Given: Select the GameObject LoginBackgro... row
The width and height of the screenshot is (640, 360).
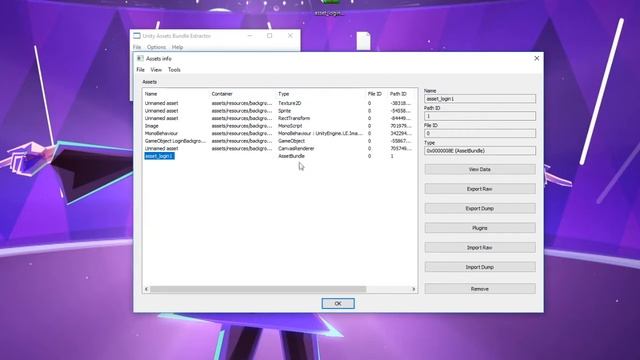Looking at the screenshot, I should click(x=280, y=141).
